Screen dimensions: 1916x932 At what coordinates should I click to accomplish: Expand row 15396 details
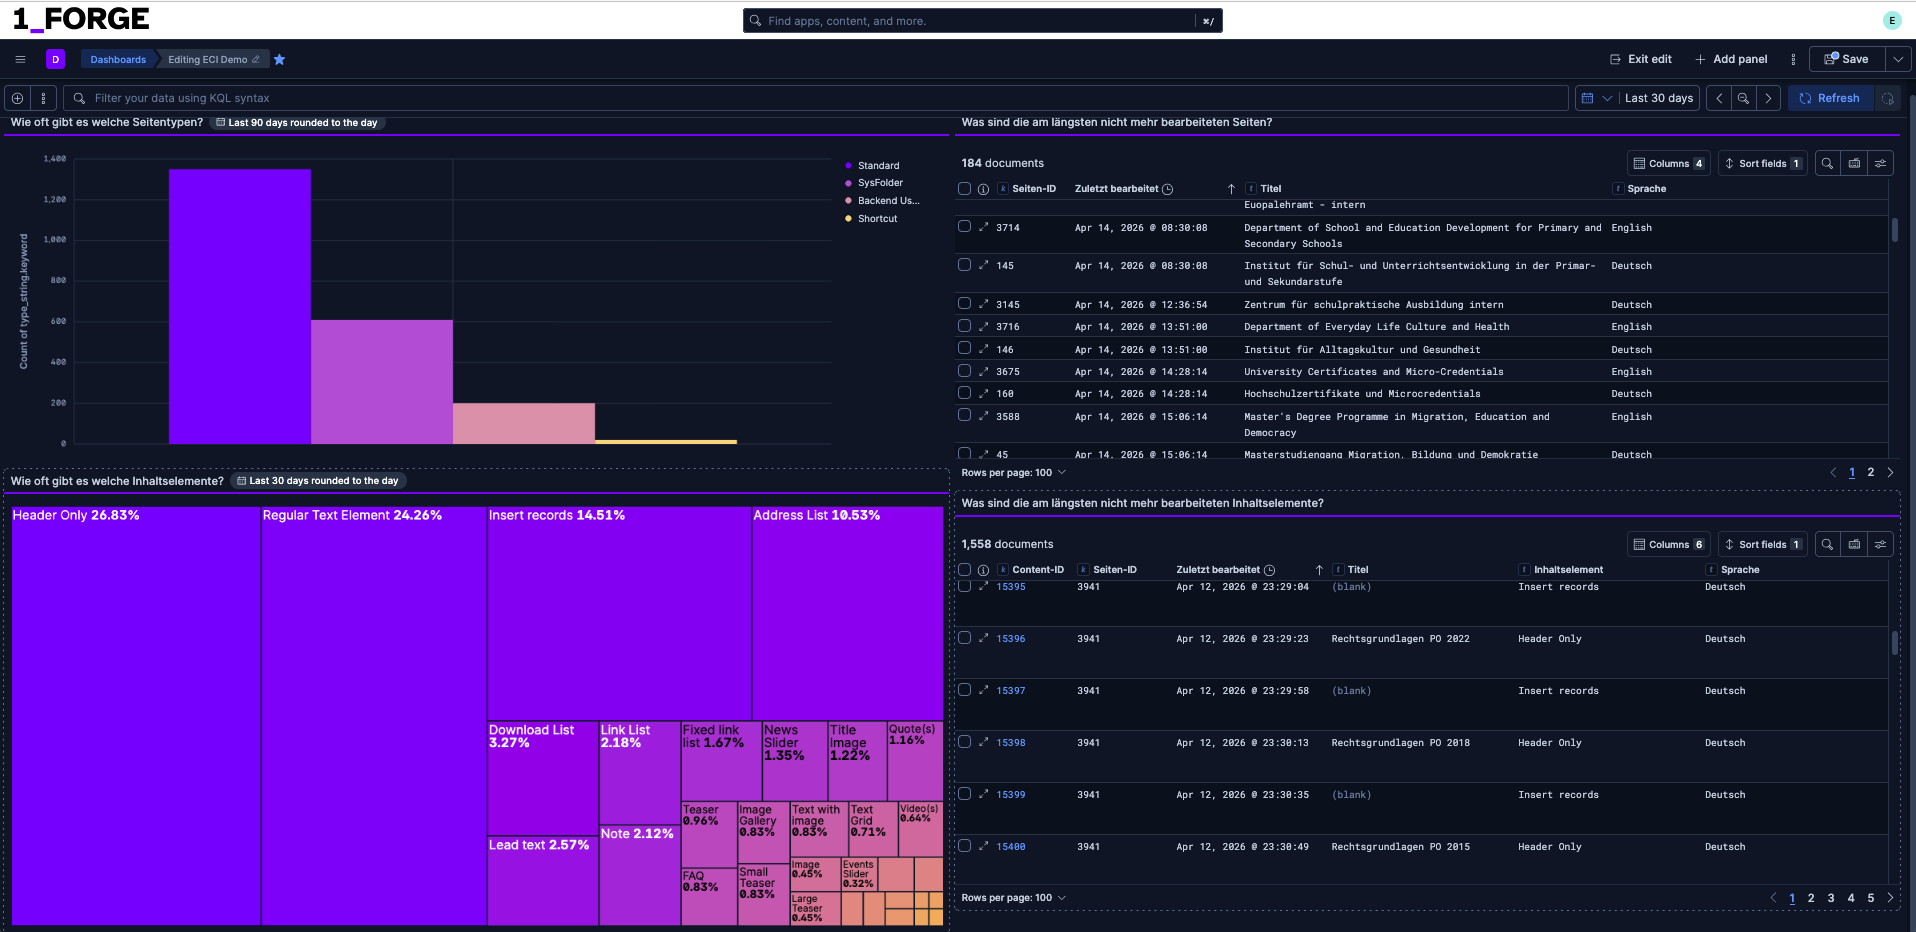pos(983,638)
